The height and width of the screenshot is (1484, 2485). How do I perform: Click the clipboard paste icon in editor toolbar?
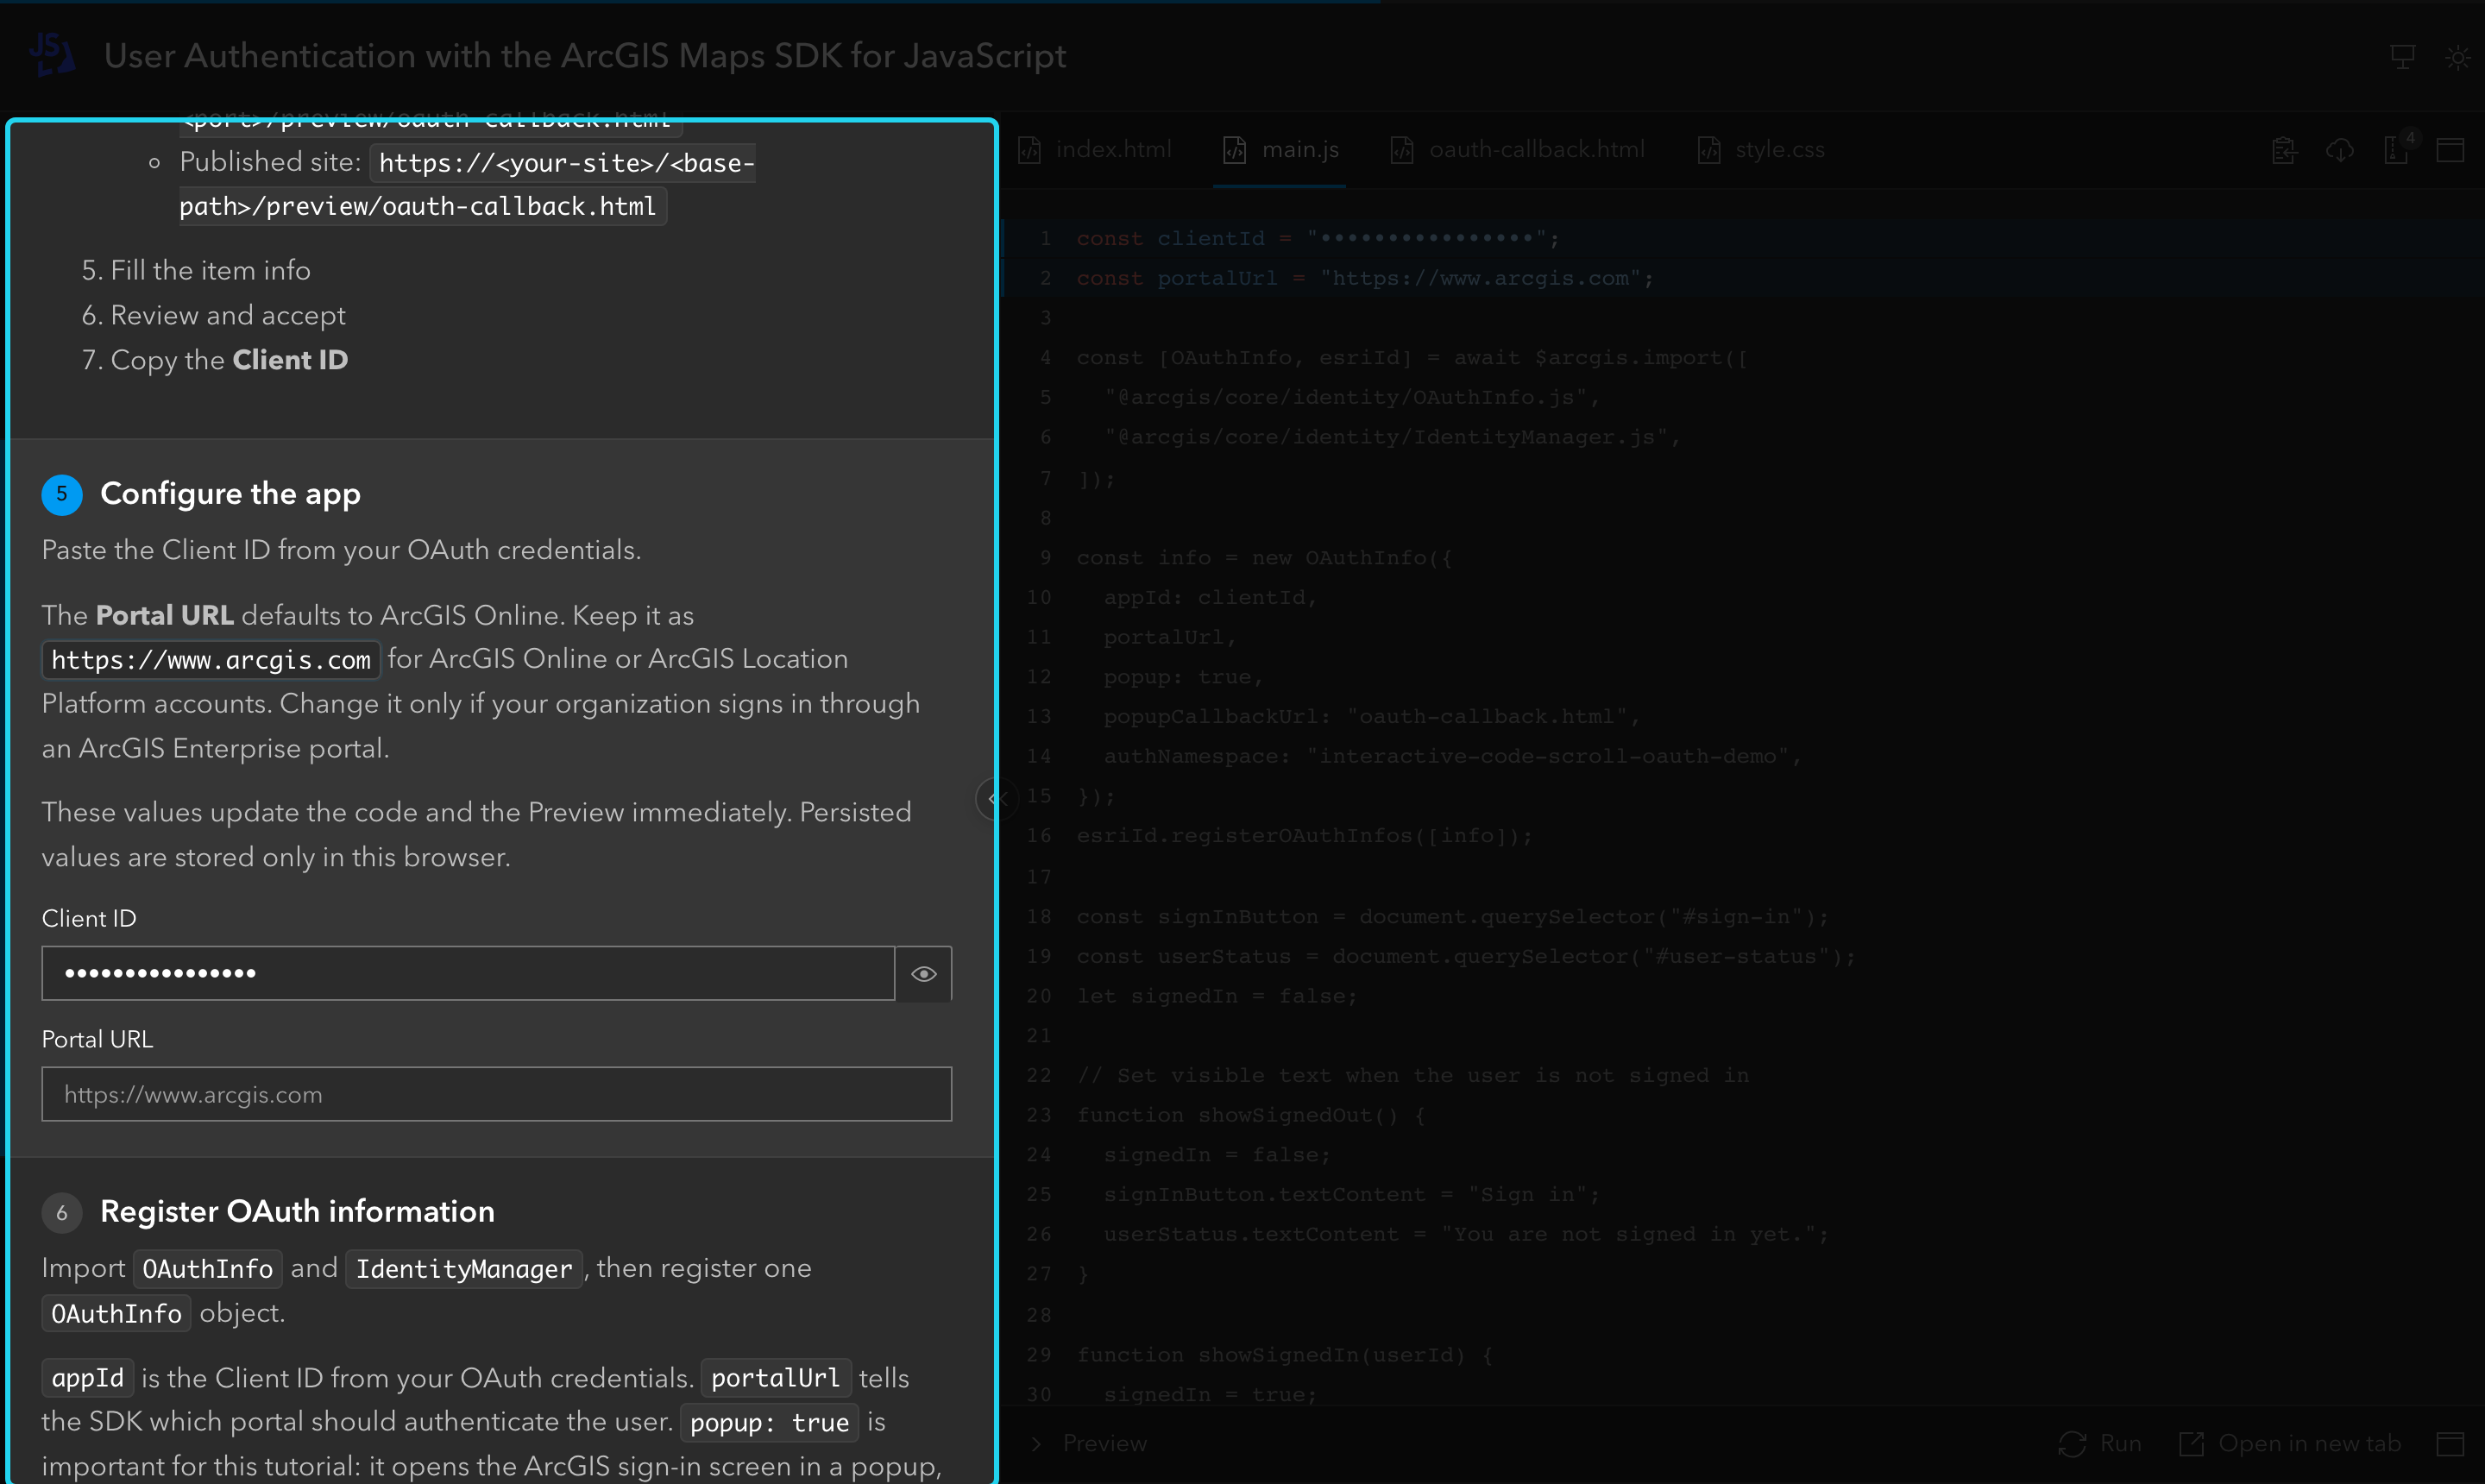[2284, 150]
